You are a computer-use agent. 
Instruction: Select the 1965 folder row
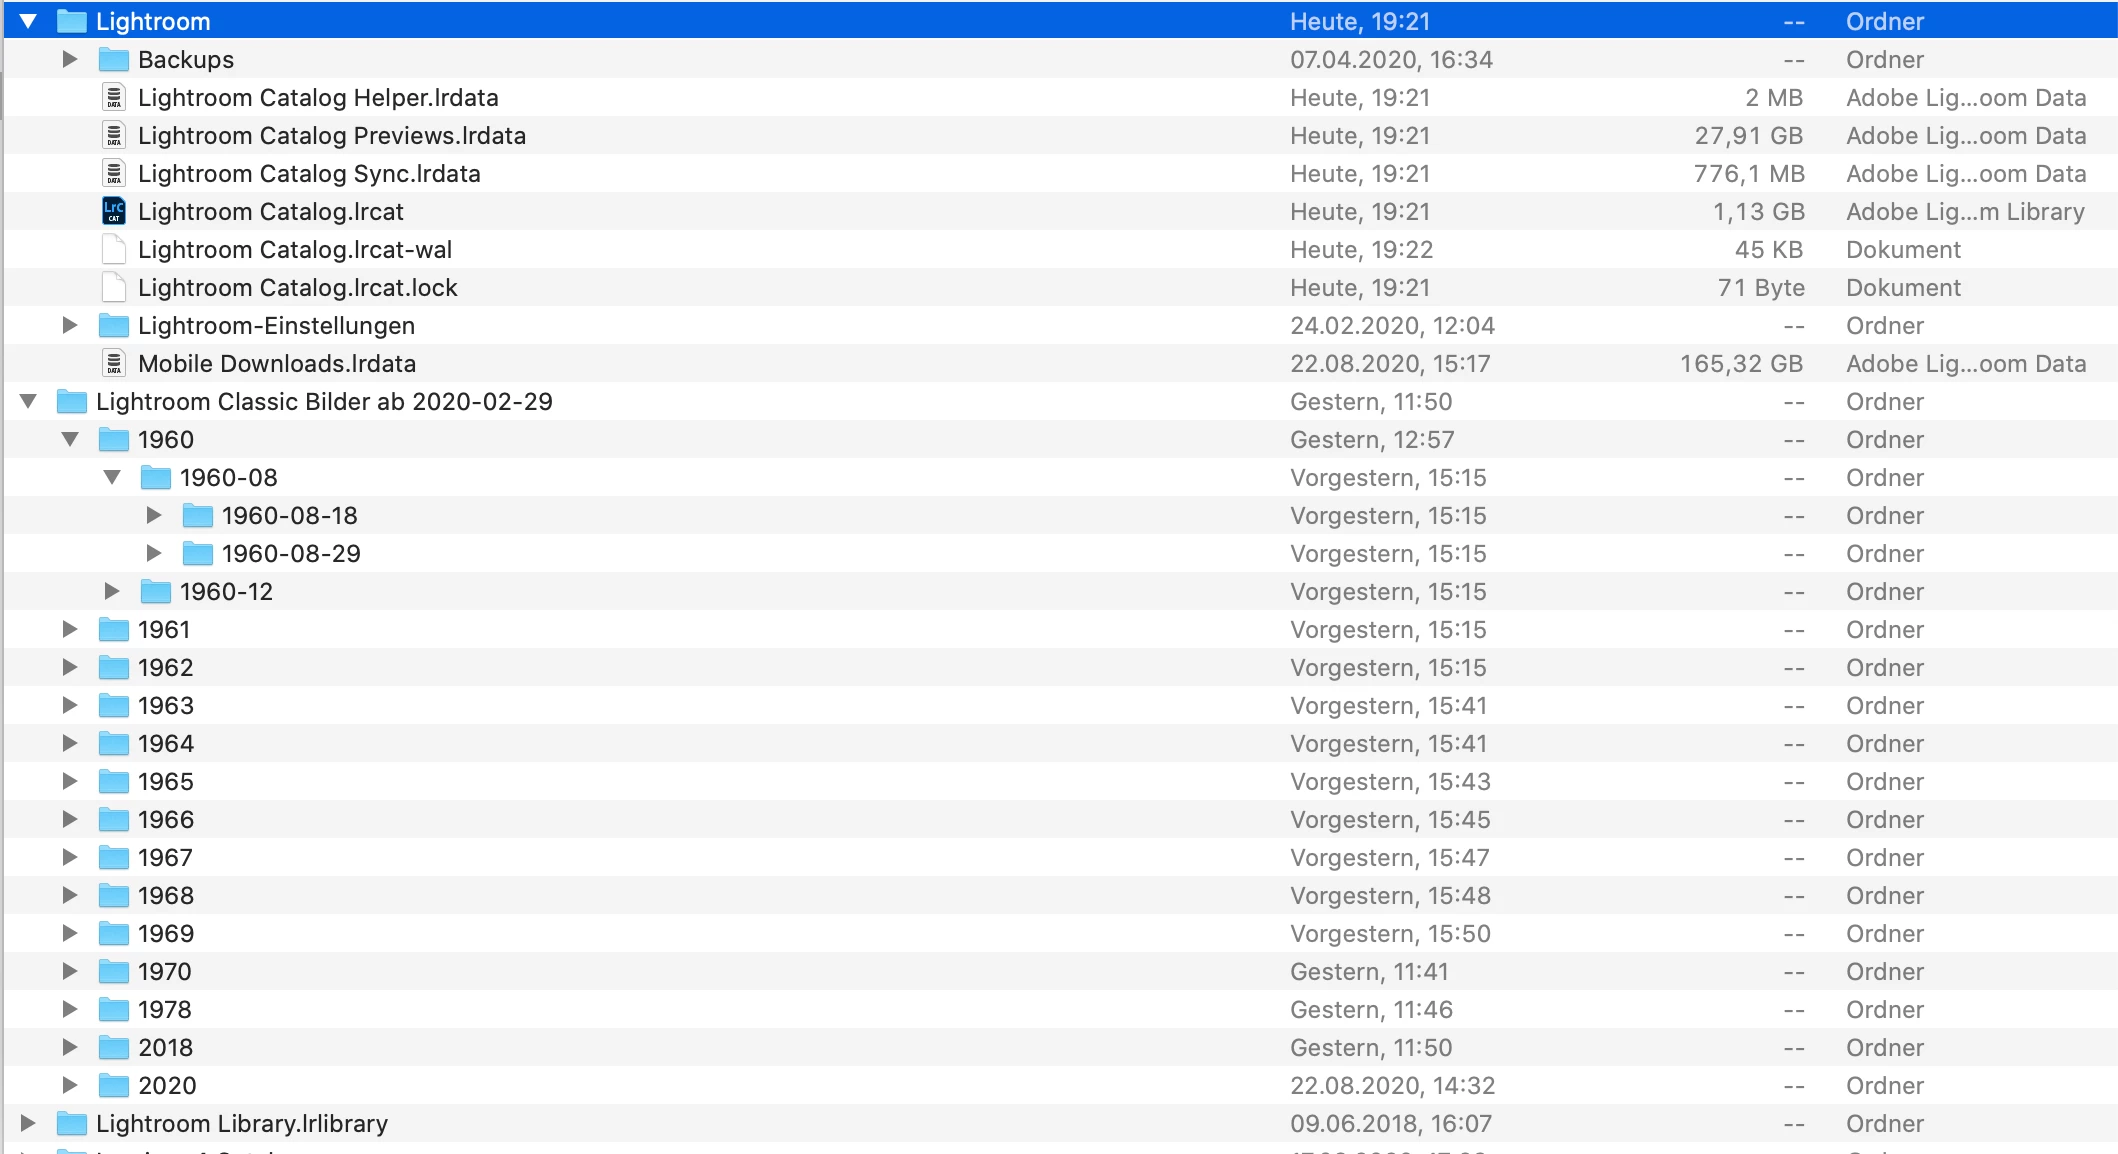166,782
